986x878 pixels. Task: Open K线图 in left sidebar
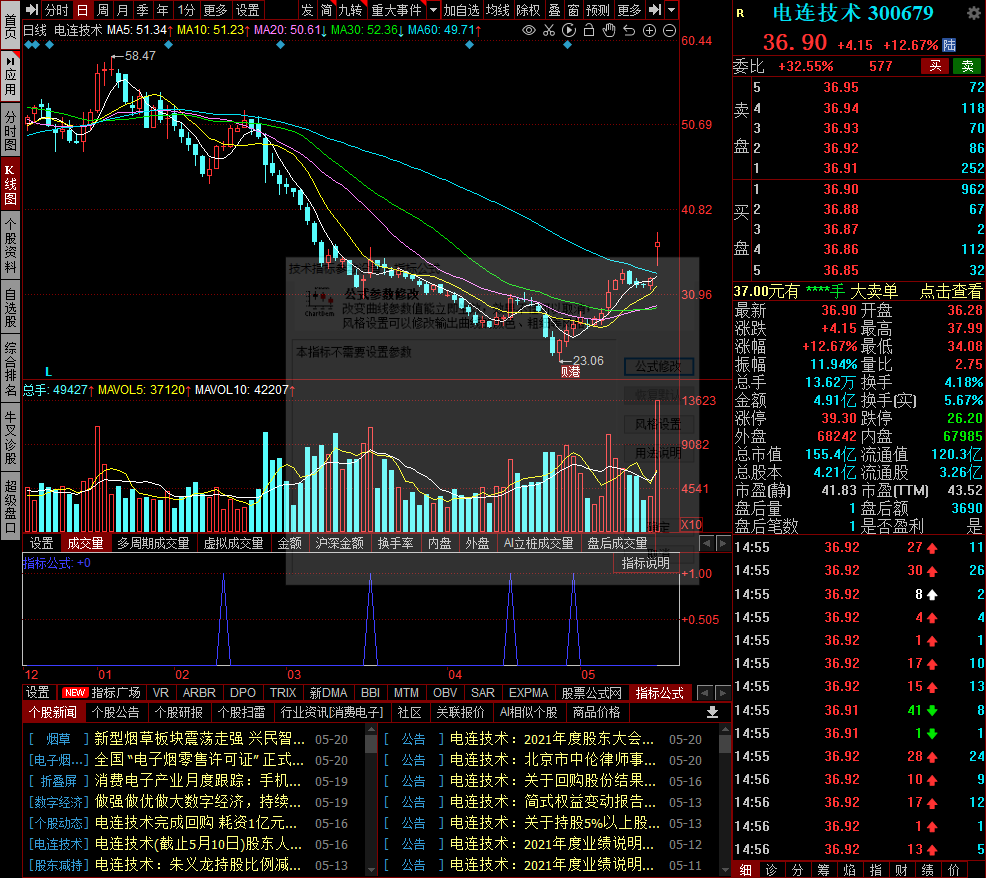click(x=10, y=185)
